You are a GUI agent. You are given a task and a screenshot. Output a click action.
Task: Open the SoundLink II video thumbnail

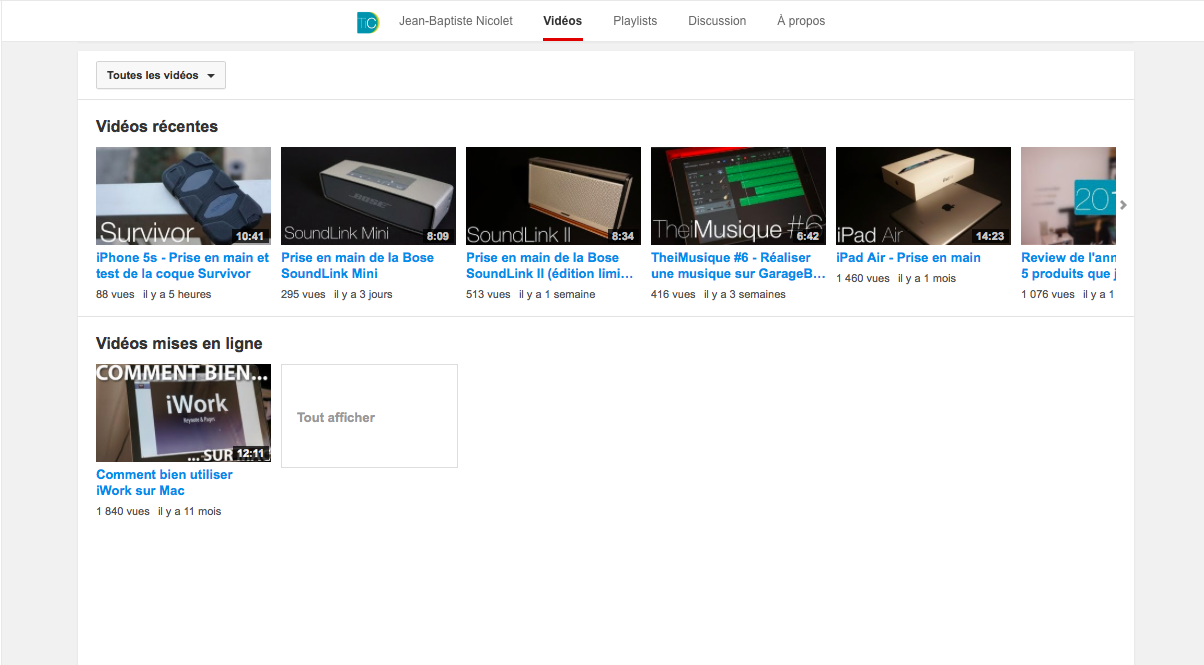pos(553,196)
